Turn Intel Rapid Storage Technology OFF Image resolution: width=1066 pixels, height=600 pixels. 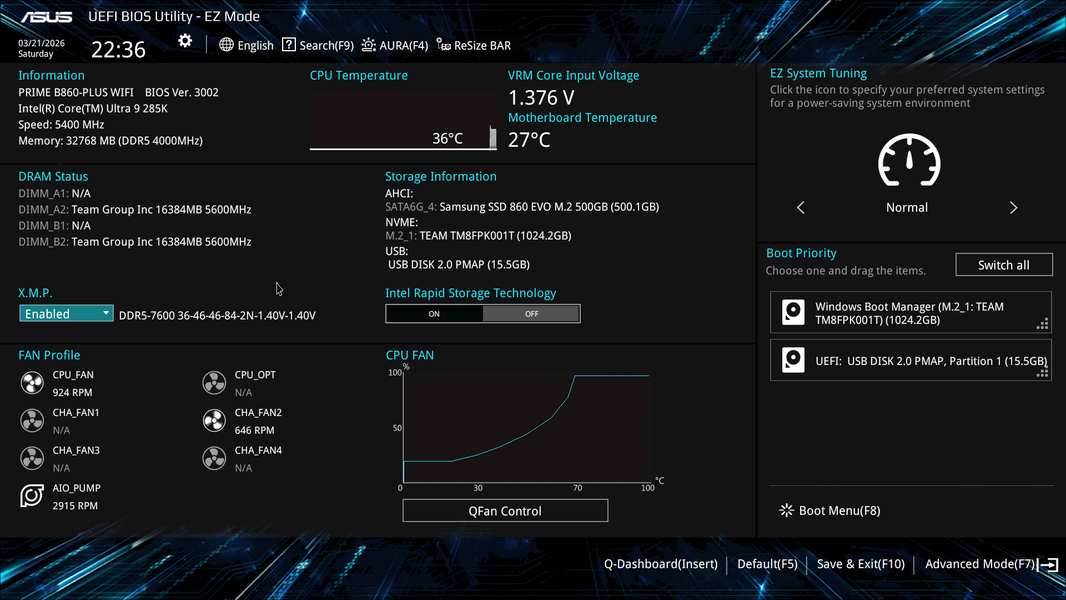coord(532,314)
